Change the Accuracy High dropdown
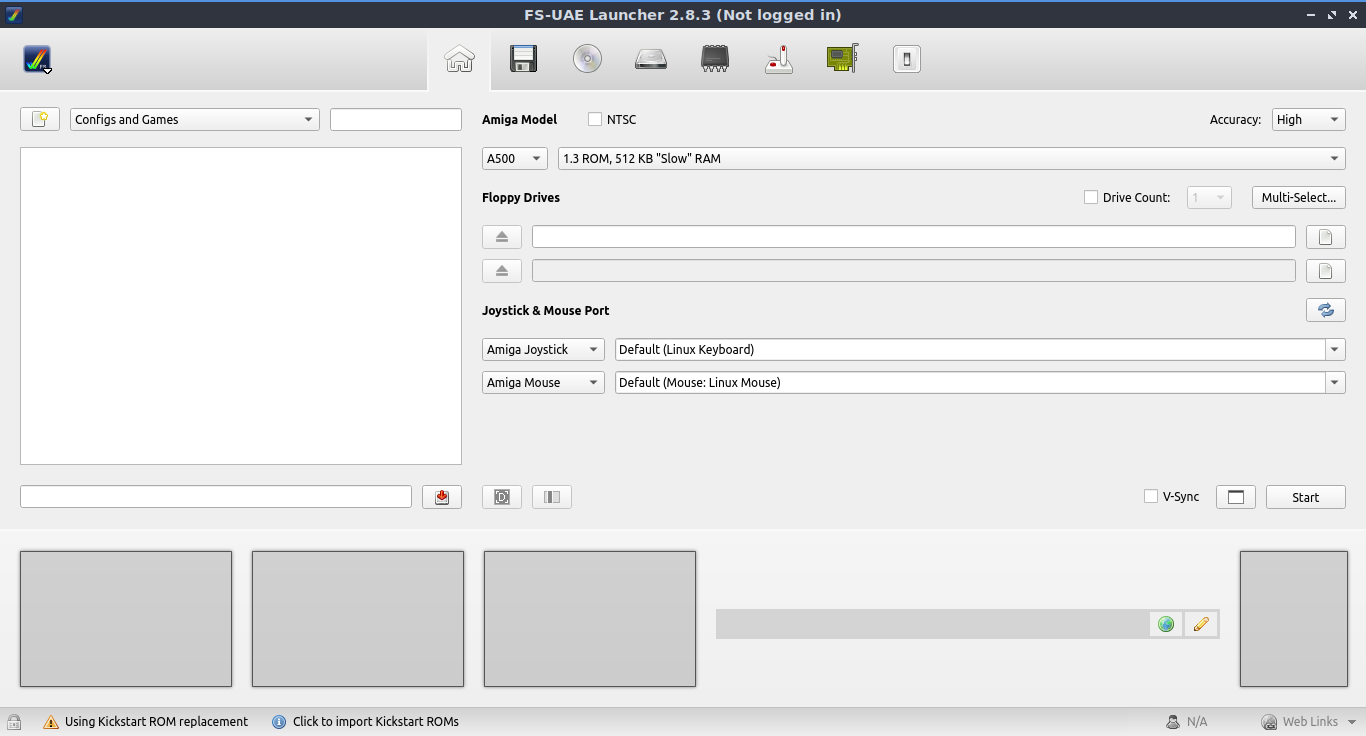This screenshot has height=736, width=1366. (x=1309, y=119)
